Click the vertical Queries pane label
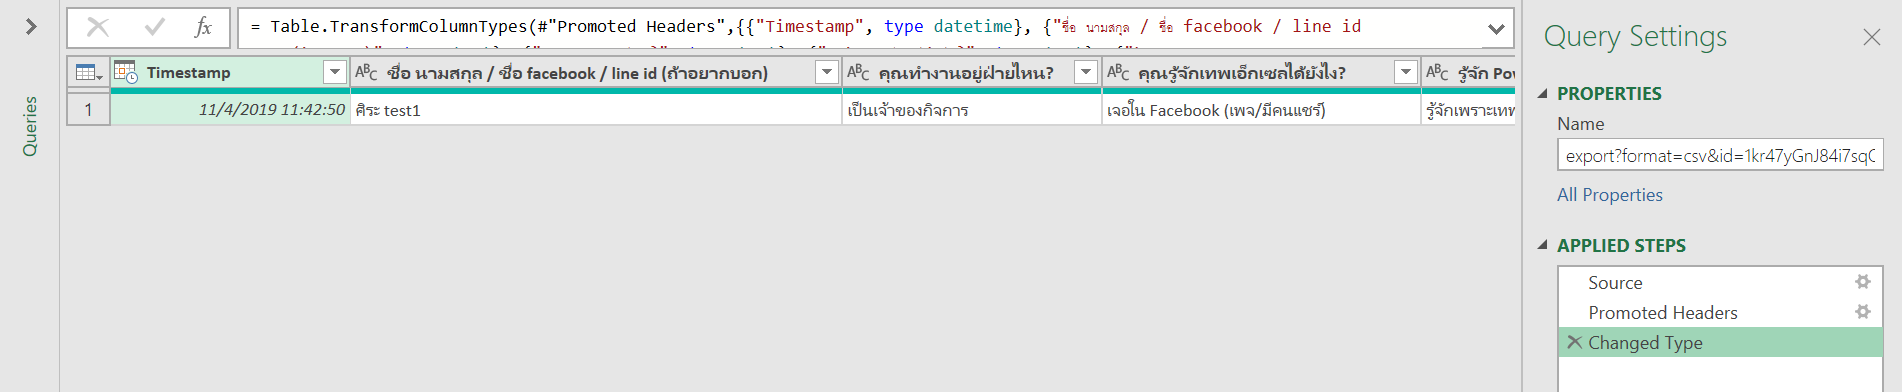This screenshot has height=392, width=1902. click(x=30, y=126)
